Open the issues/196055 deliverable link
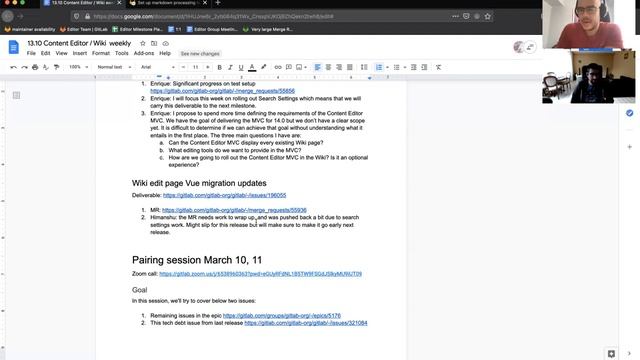 point(224,196)
